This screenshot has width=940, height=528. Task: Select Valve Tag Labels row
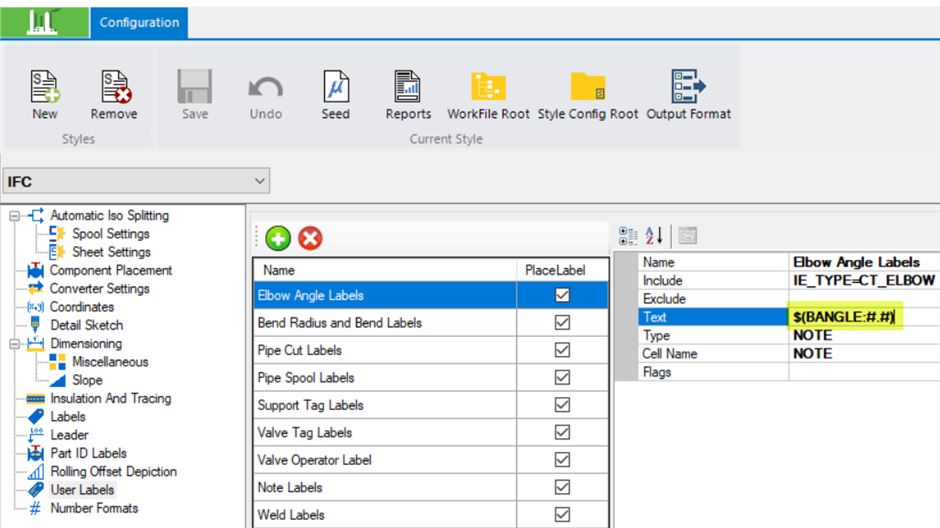click(x=385, y=433)
